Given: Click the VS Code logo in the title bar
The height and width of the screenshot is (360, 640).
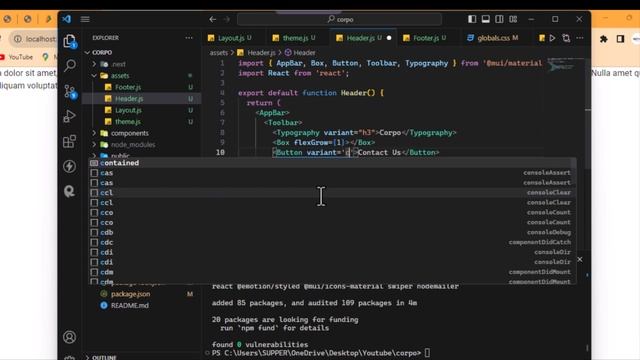Looking at the screenshot, I should tap(67, 19).
